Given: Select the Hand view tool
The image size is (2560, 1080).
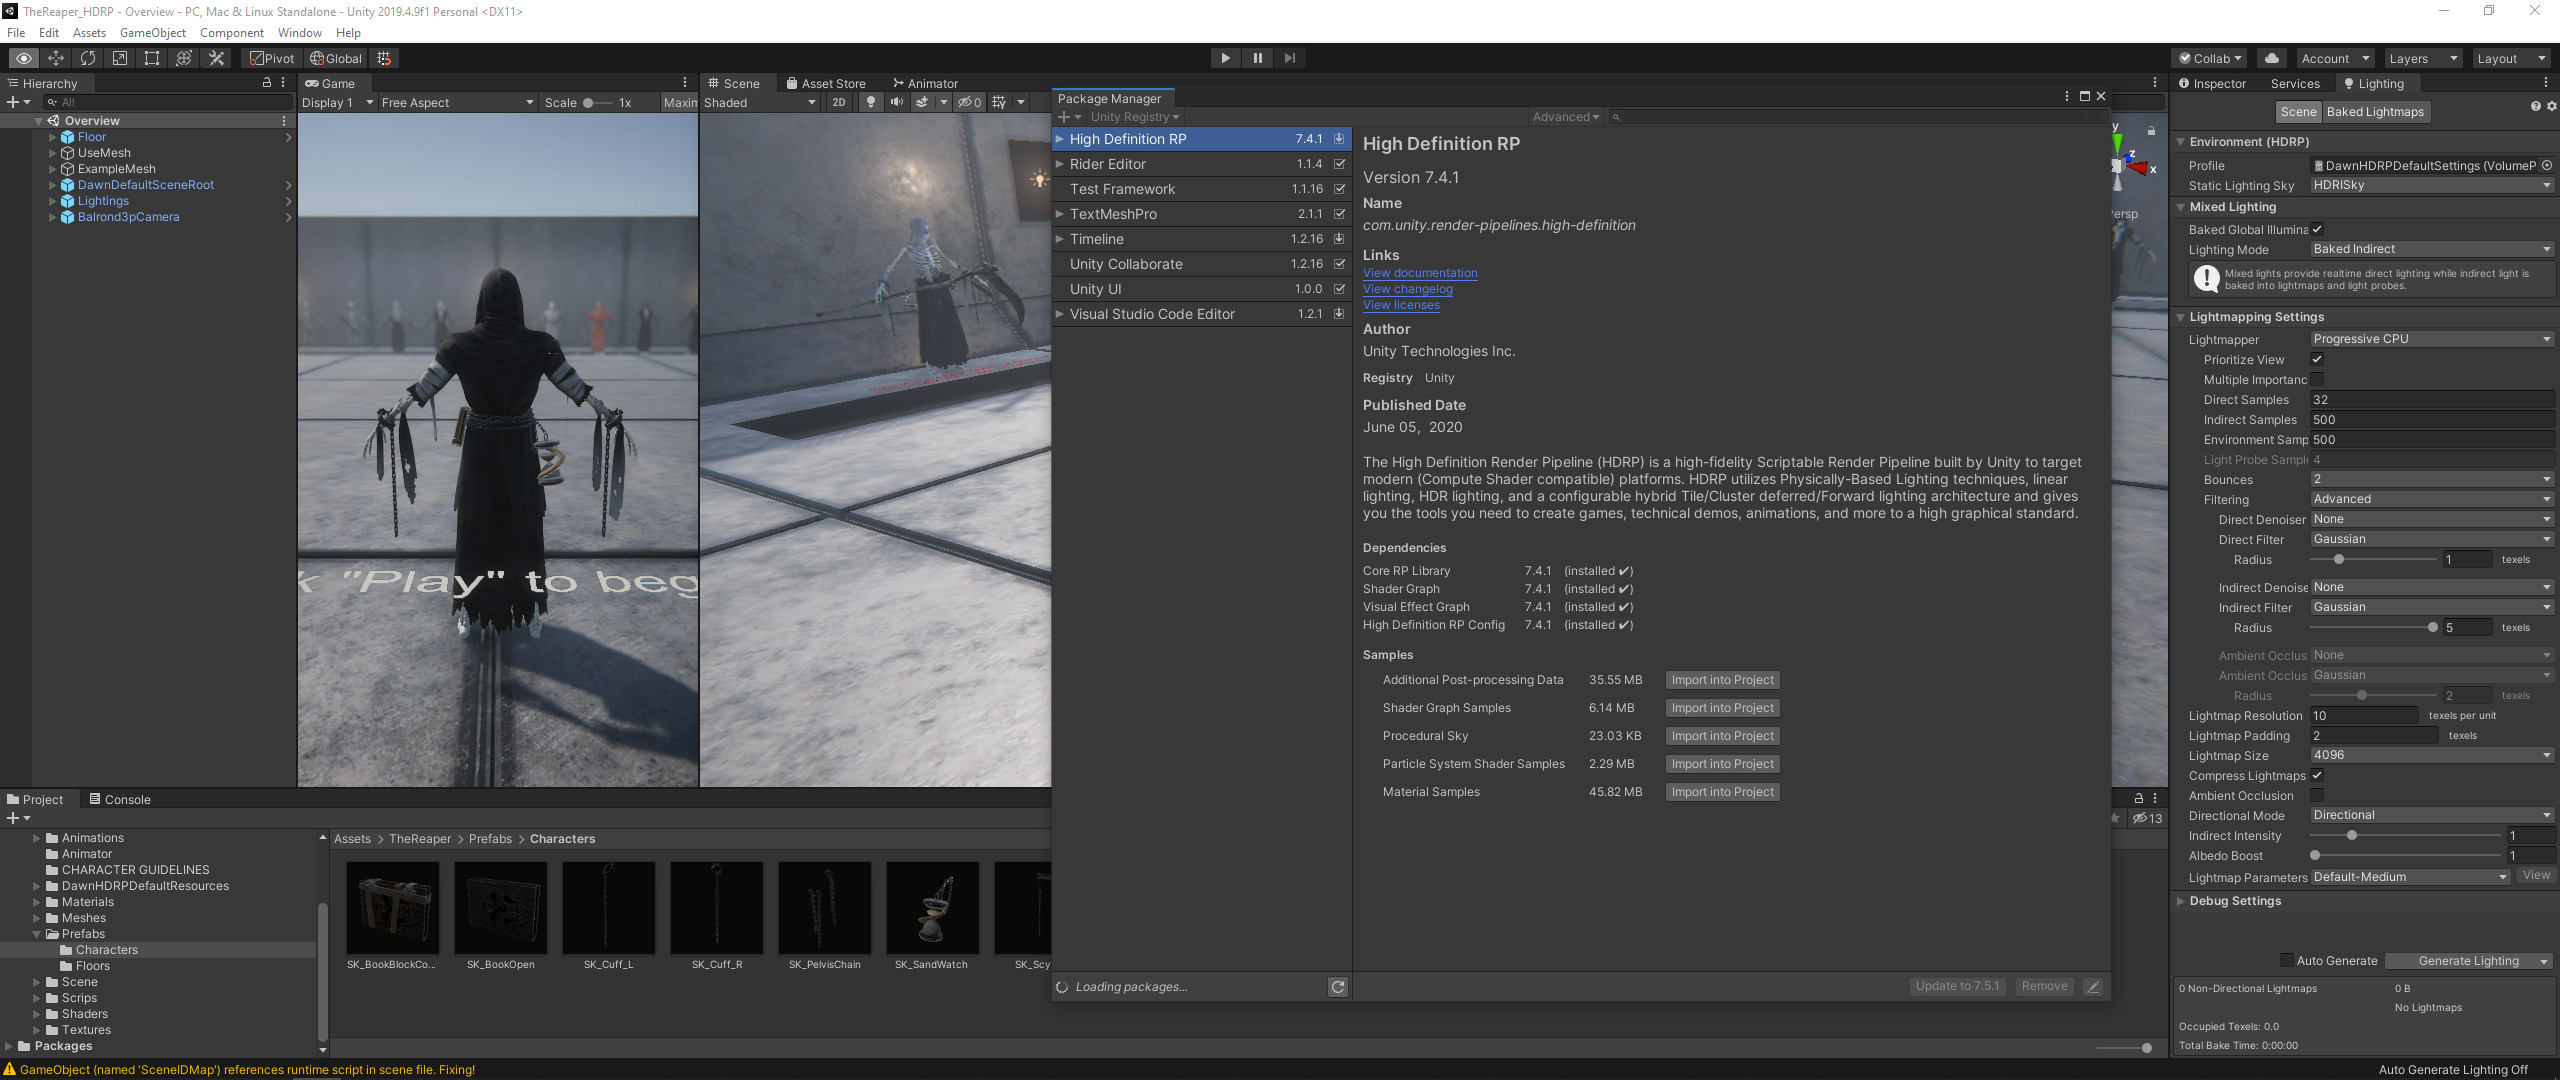Looking at the screenshot, I should (24, 58).
